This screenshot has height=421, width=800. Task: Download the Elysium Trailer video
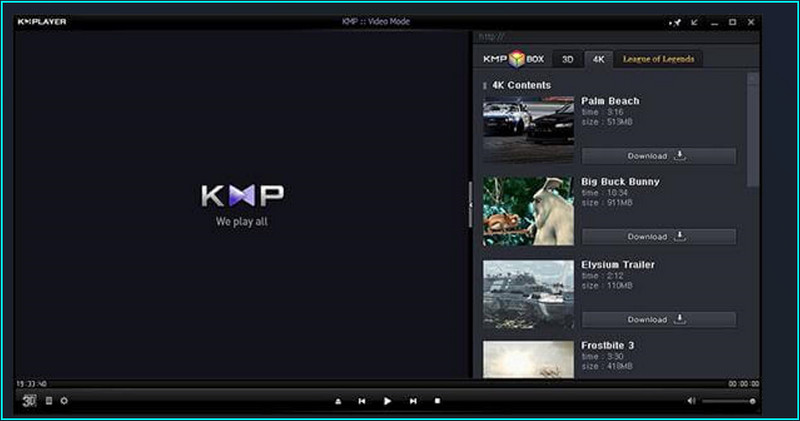(659, 319)
